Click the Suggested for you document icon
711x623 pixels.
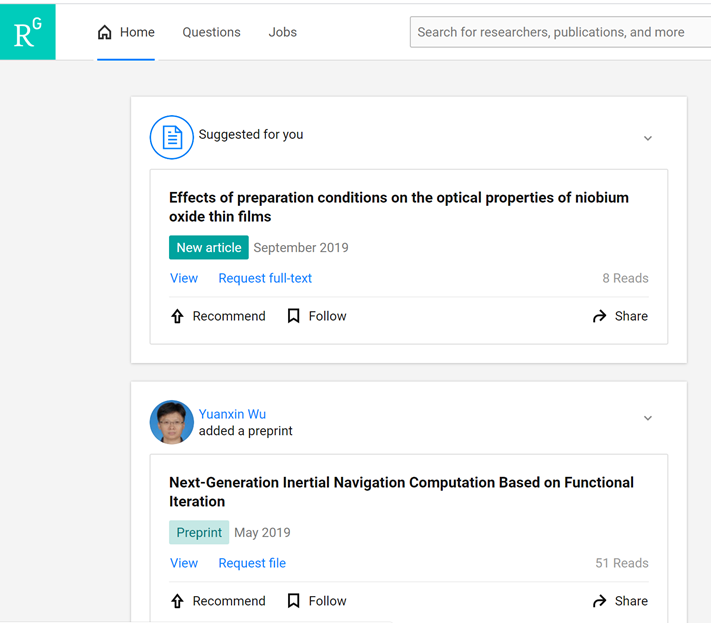171,137
